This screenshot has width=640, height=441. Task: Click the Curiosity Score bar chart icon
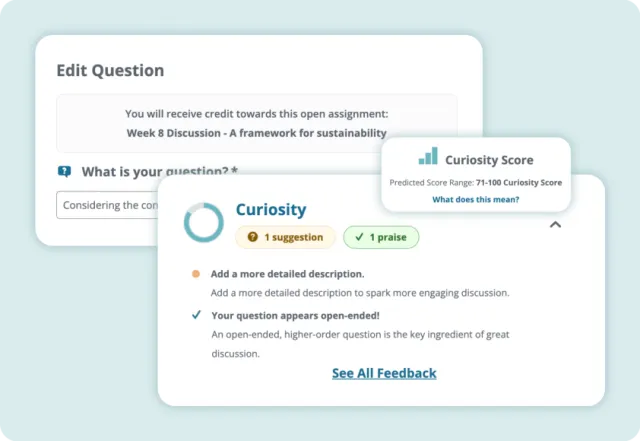[428, 157]
